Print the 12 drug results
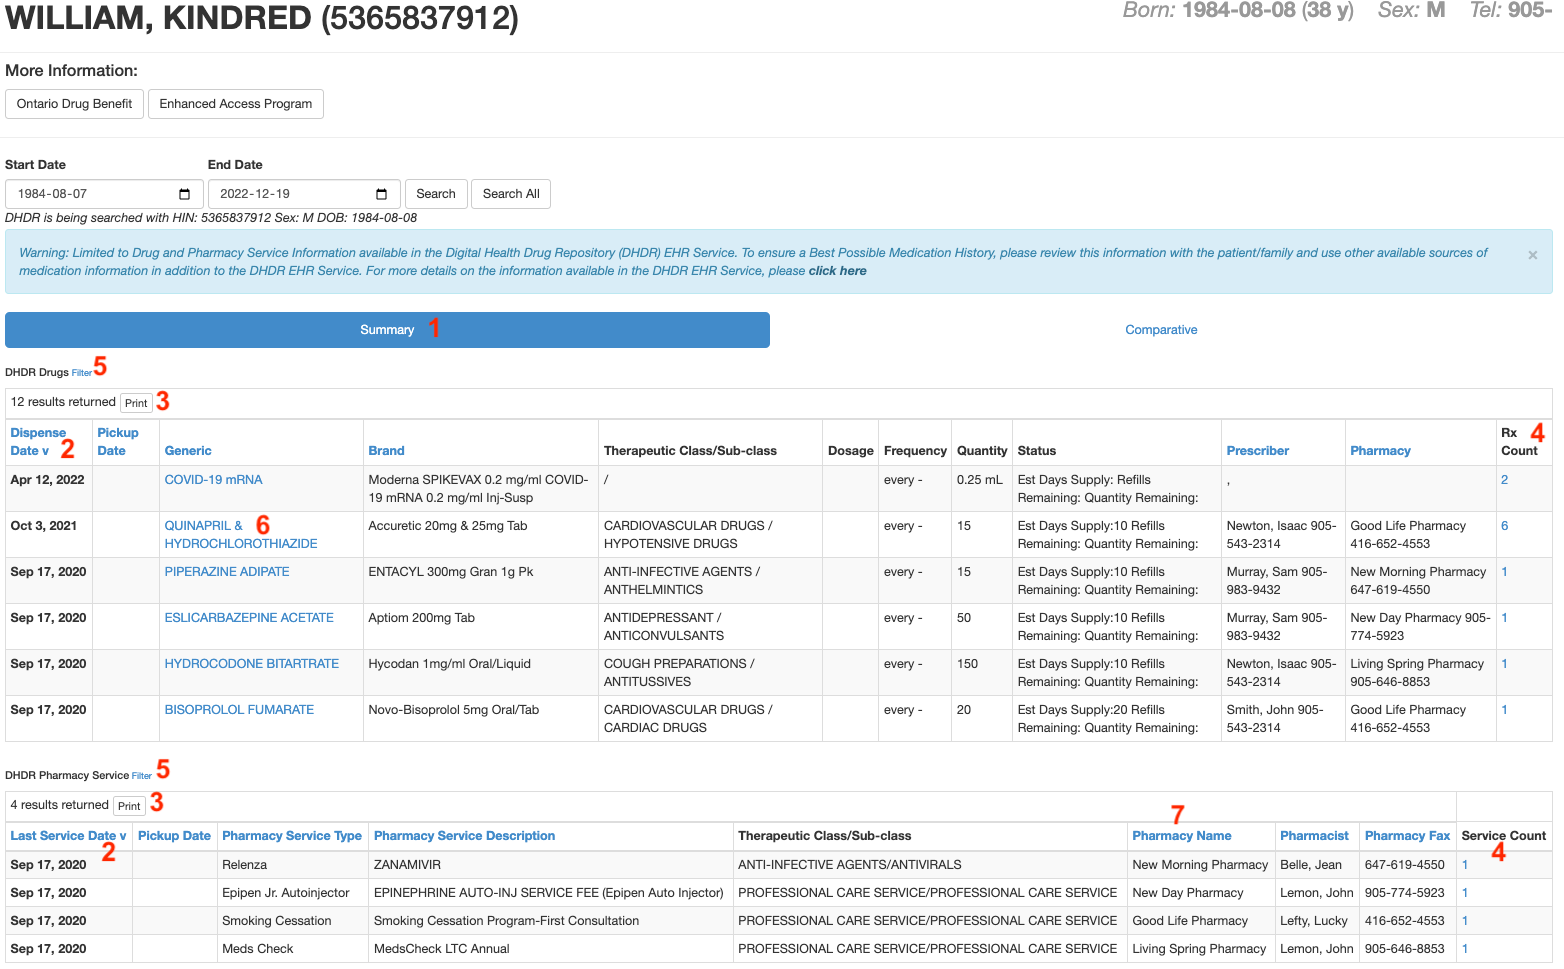This screenshot has width=1564, height=969. 136,403
